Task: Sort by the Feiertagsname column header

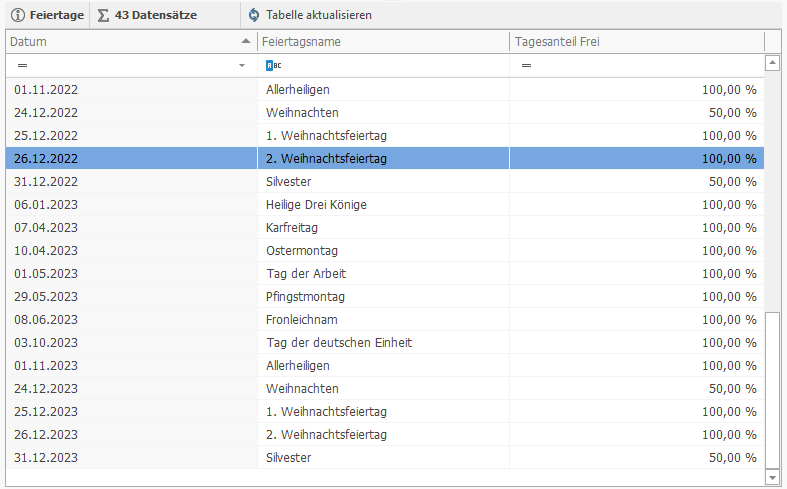Action: point(383,42)
